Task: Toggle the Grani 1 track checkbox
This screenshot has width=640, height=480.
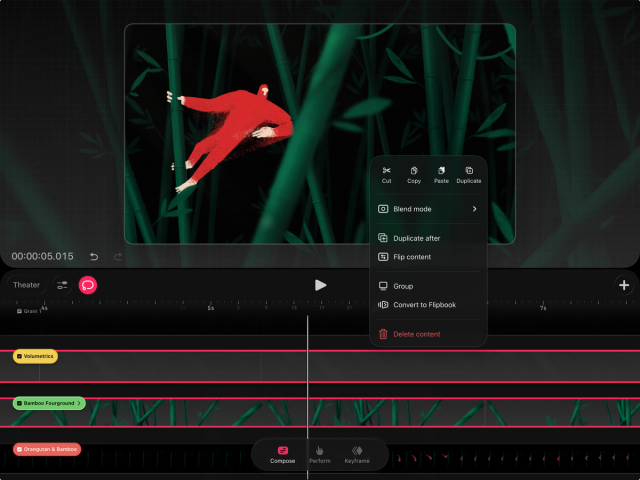Action: 19,311
